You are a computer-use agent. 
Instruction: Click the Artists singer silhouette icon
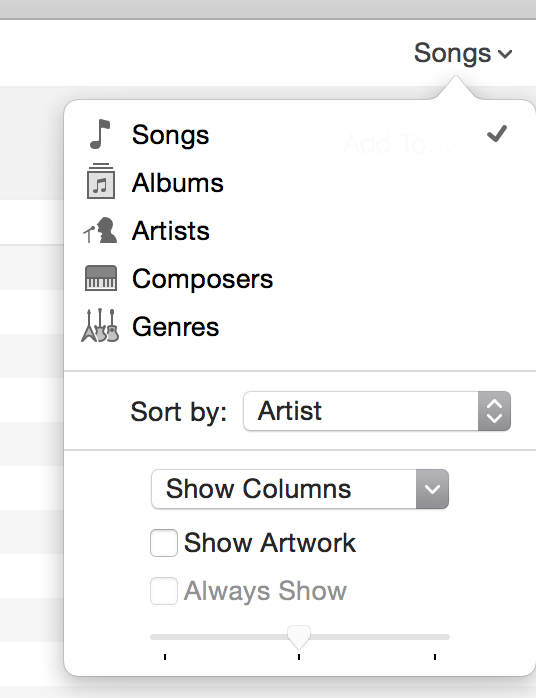tap(101, 230)
